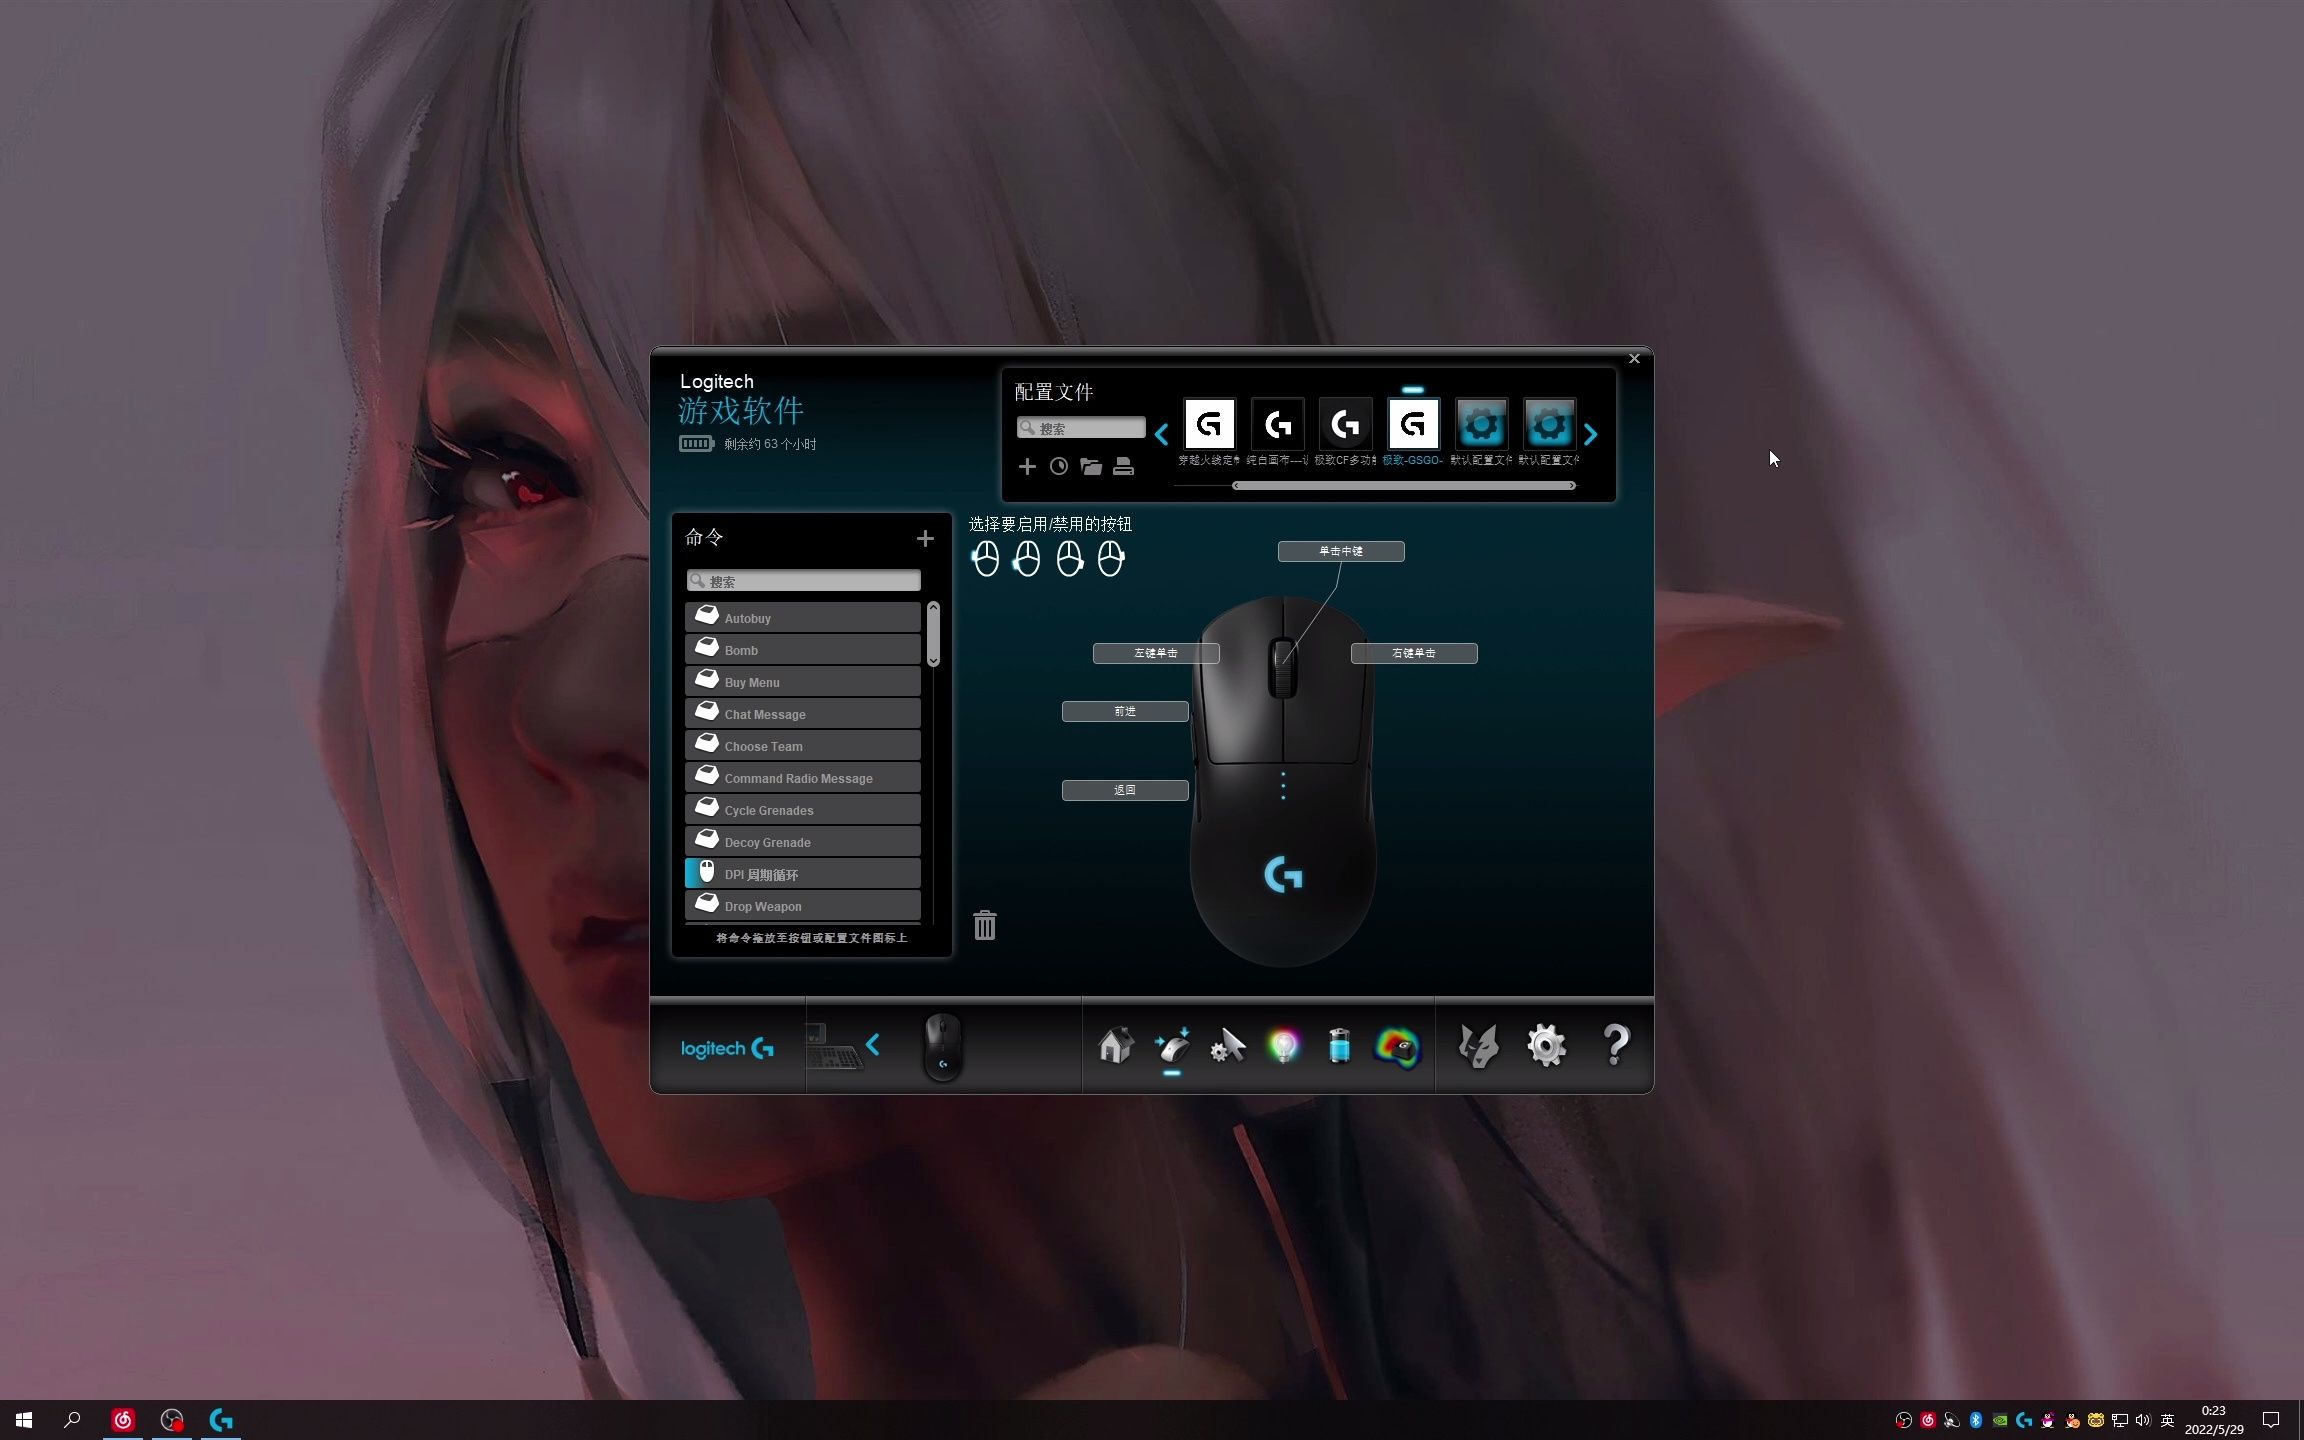Click the delete trash icon for profile

click(984, 924)
